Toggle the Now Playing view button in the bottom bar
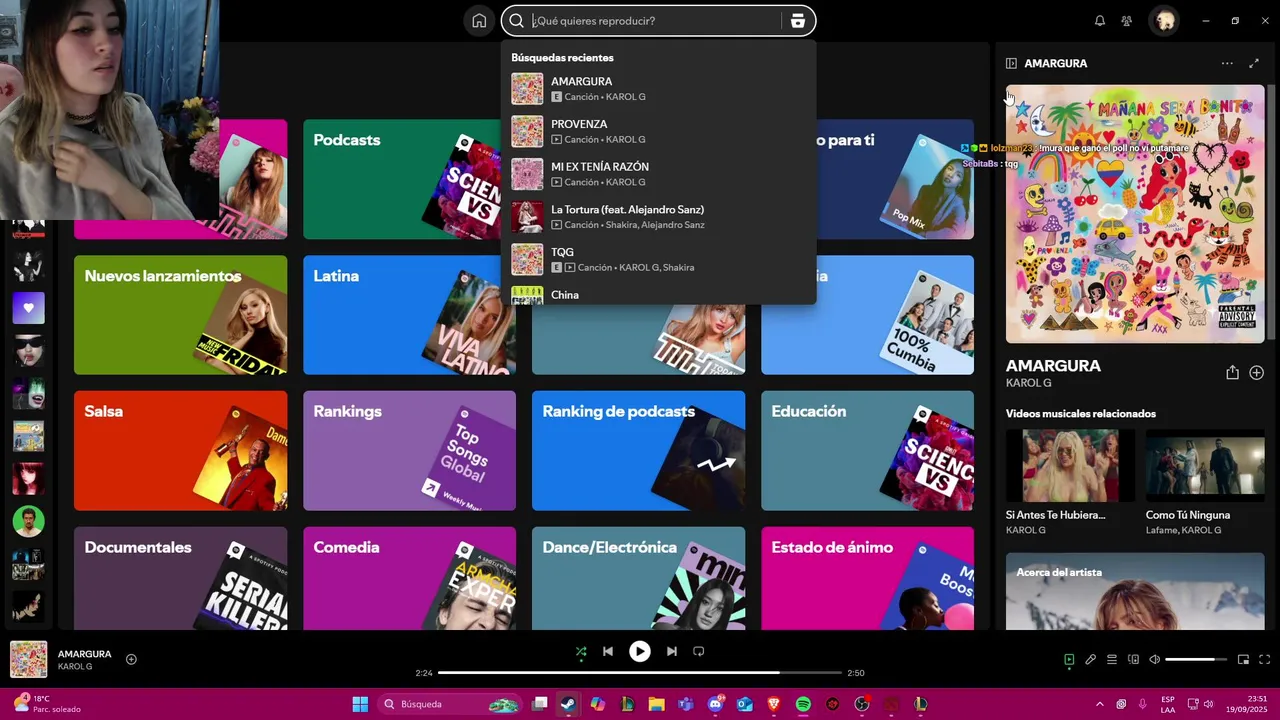This screenshot has height=720, width=1280. coord(1069,659)
